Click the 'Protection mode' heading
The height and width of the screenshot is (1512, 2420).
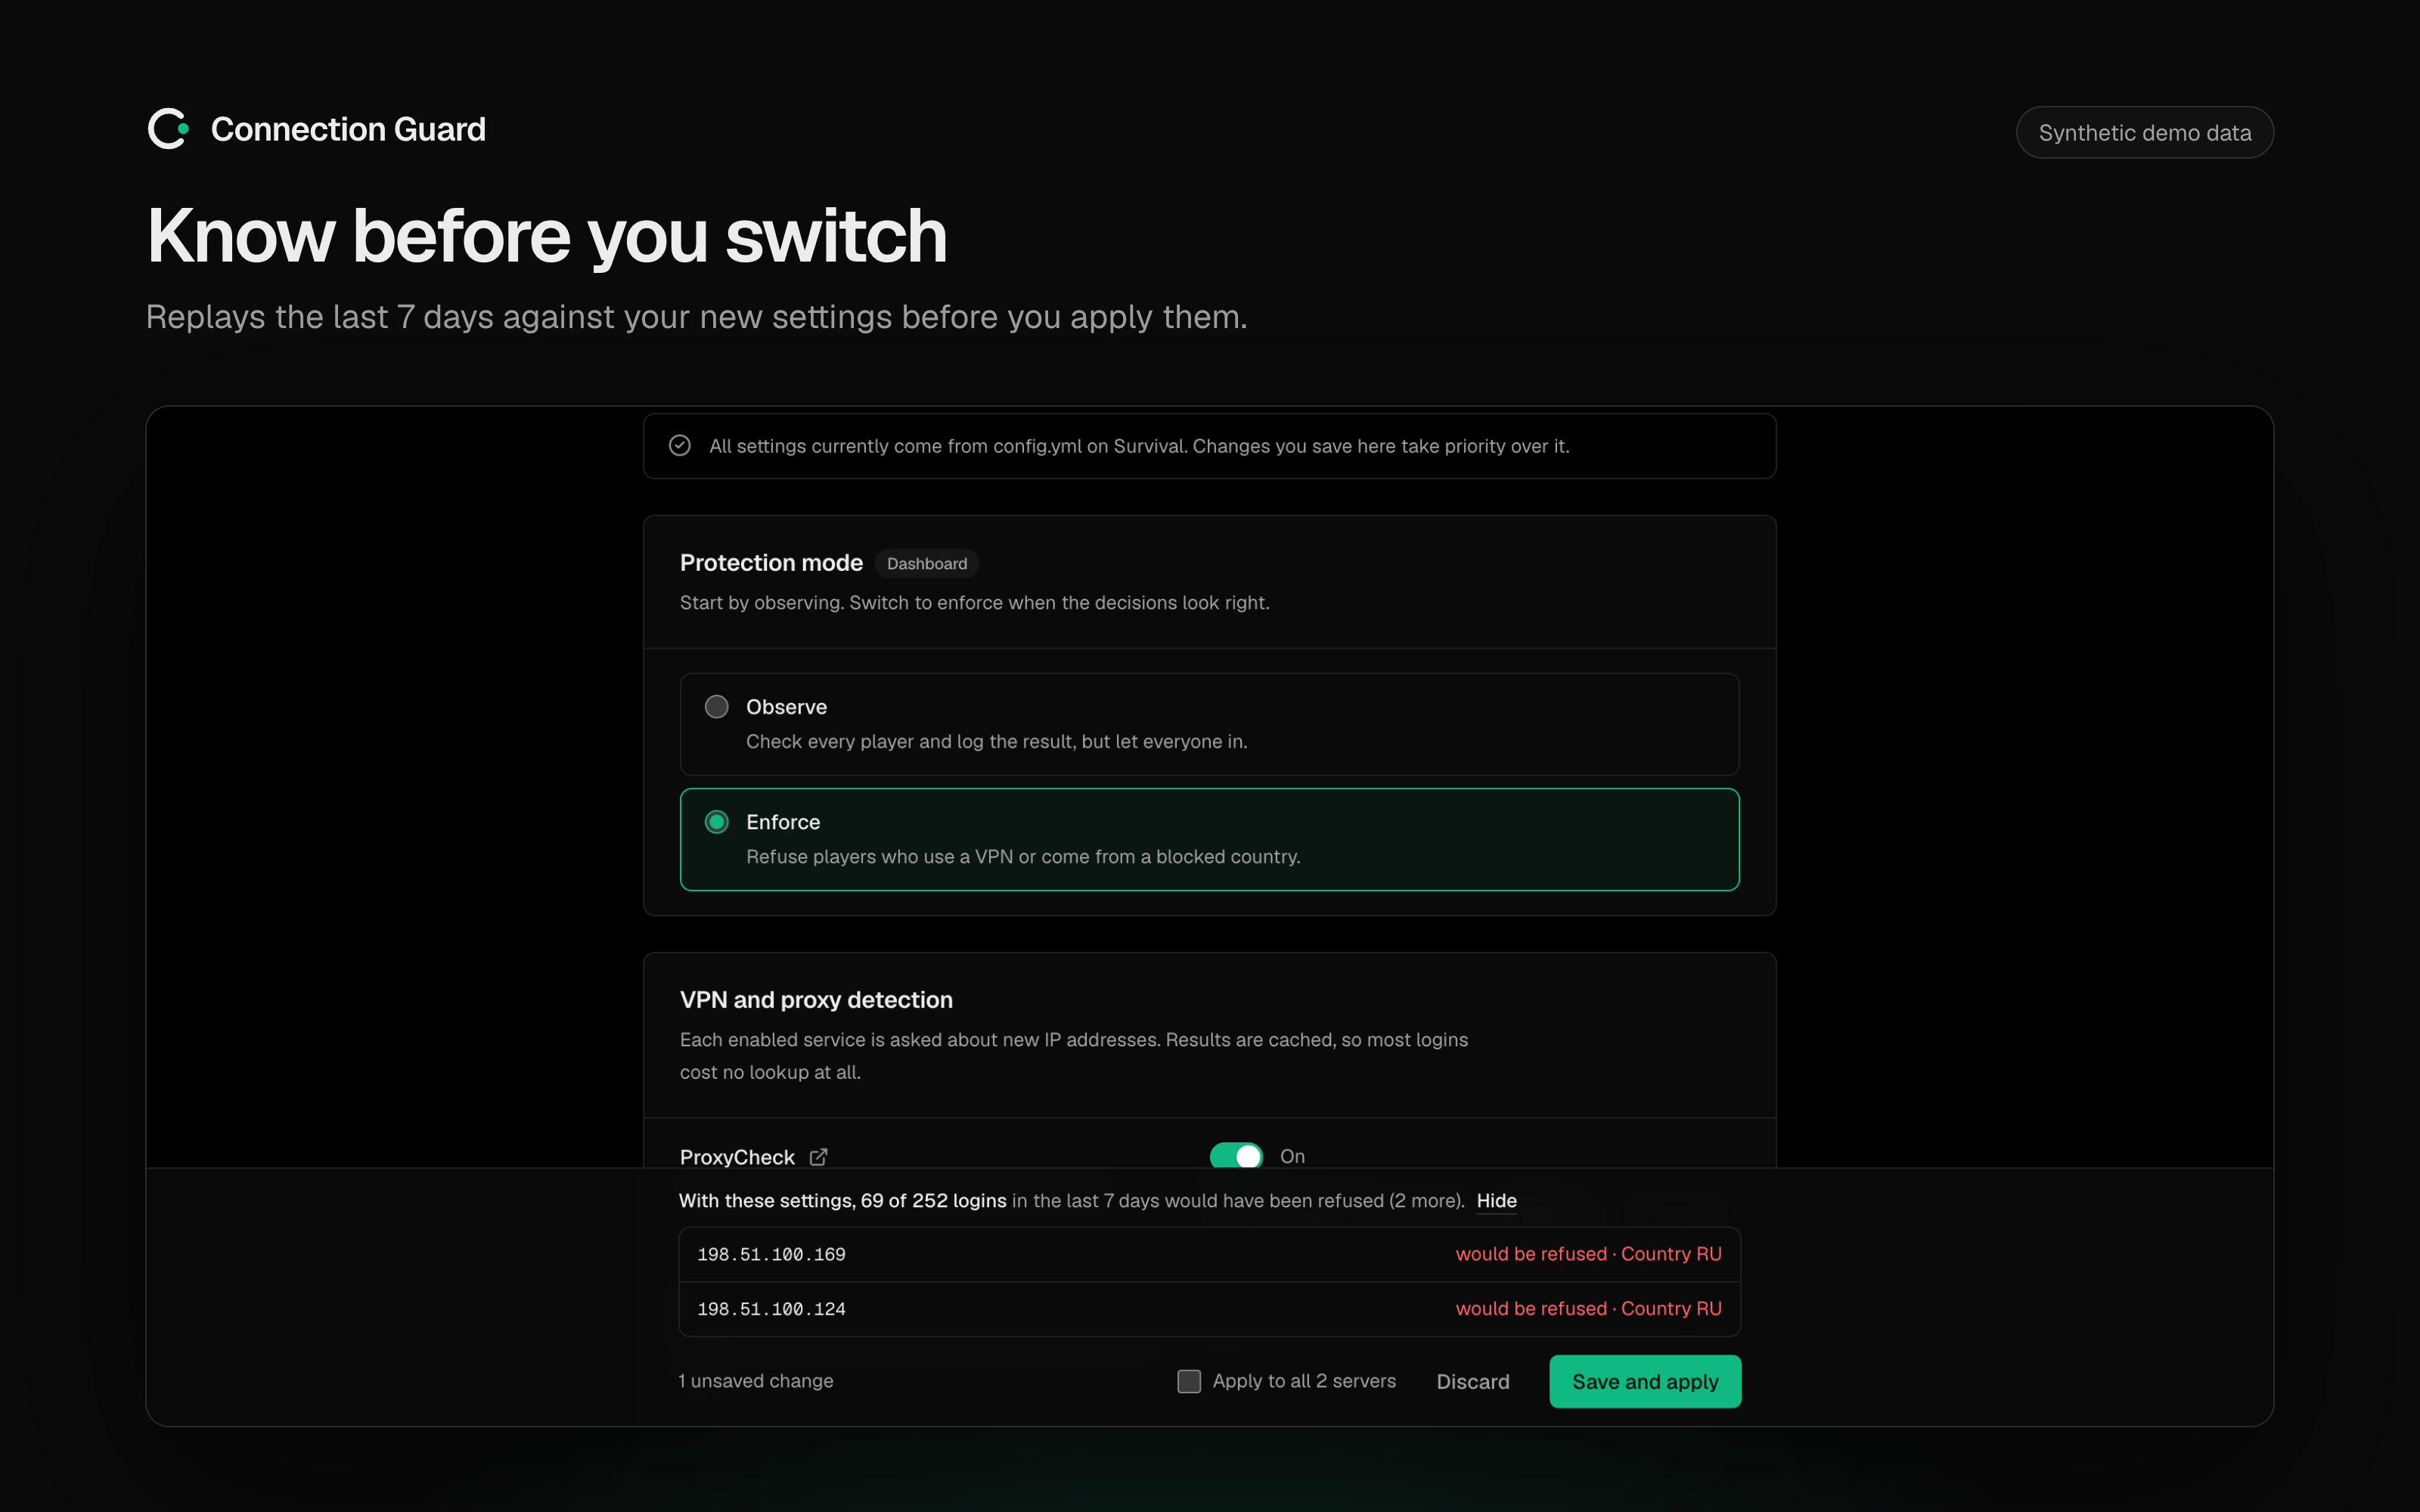[771, 563]
